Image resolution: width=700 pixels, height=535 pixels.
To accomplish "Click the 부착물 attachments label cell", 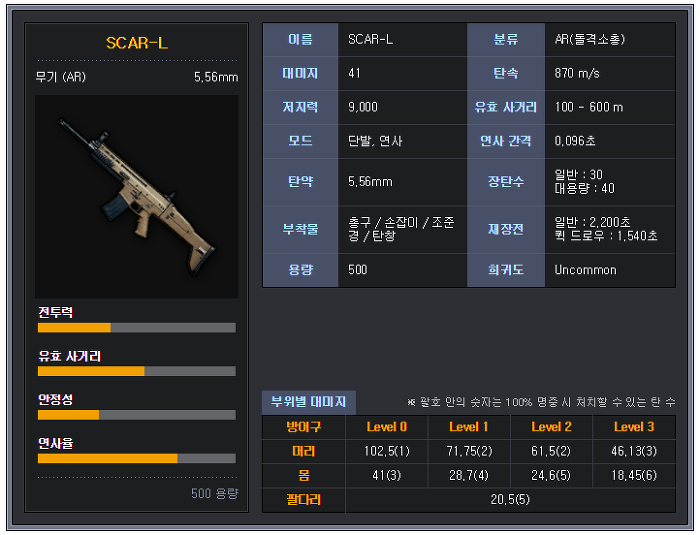I will (300, 229).
